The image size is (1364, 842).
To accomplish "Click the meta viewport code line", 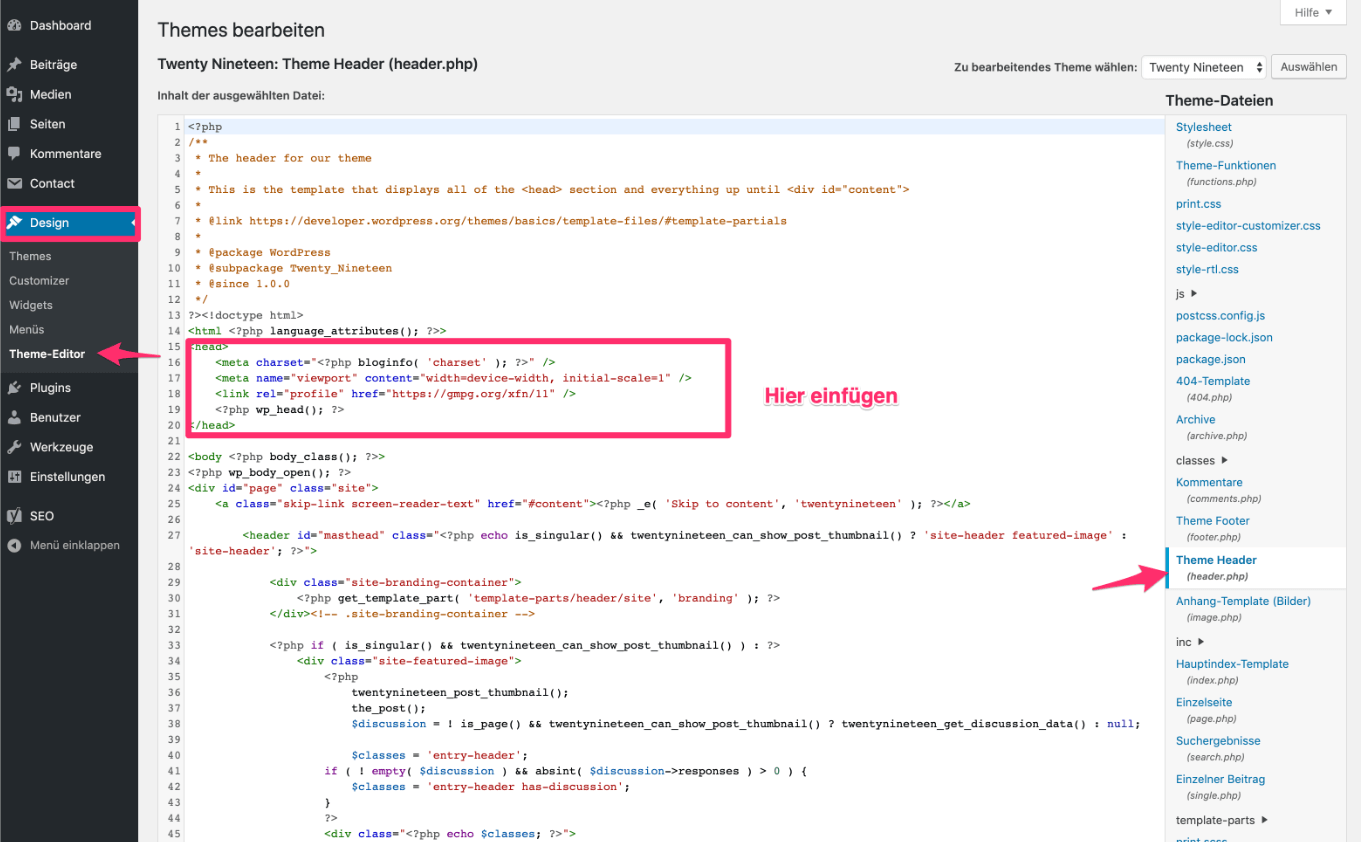I will coord(453,379).
